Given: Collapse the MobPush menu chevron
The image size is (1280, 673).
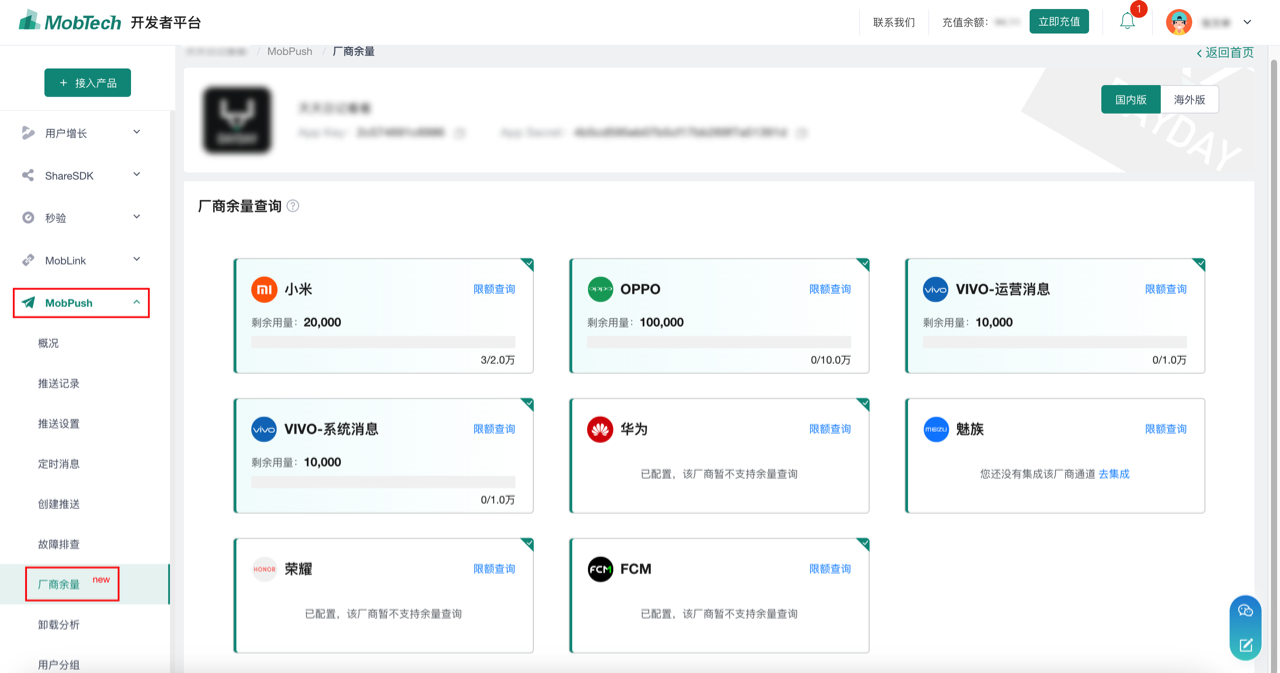Looking at the screenshot, I should 137,302.
